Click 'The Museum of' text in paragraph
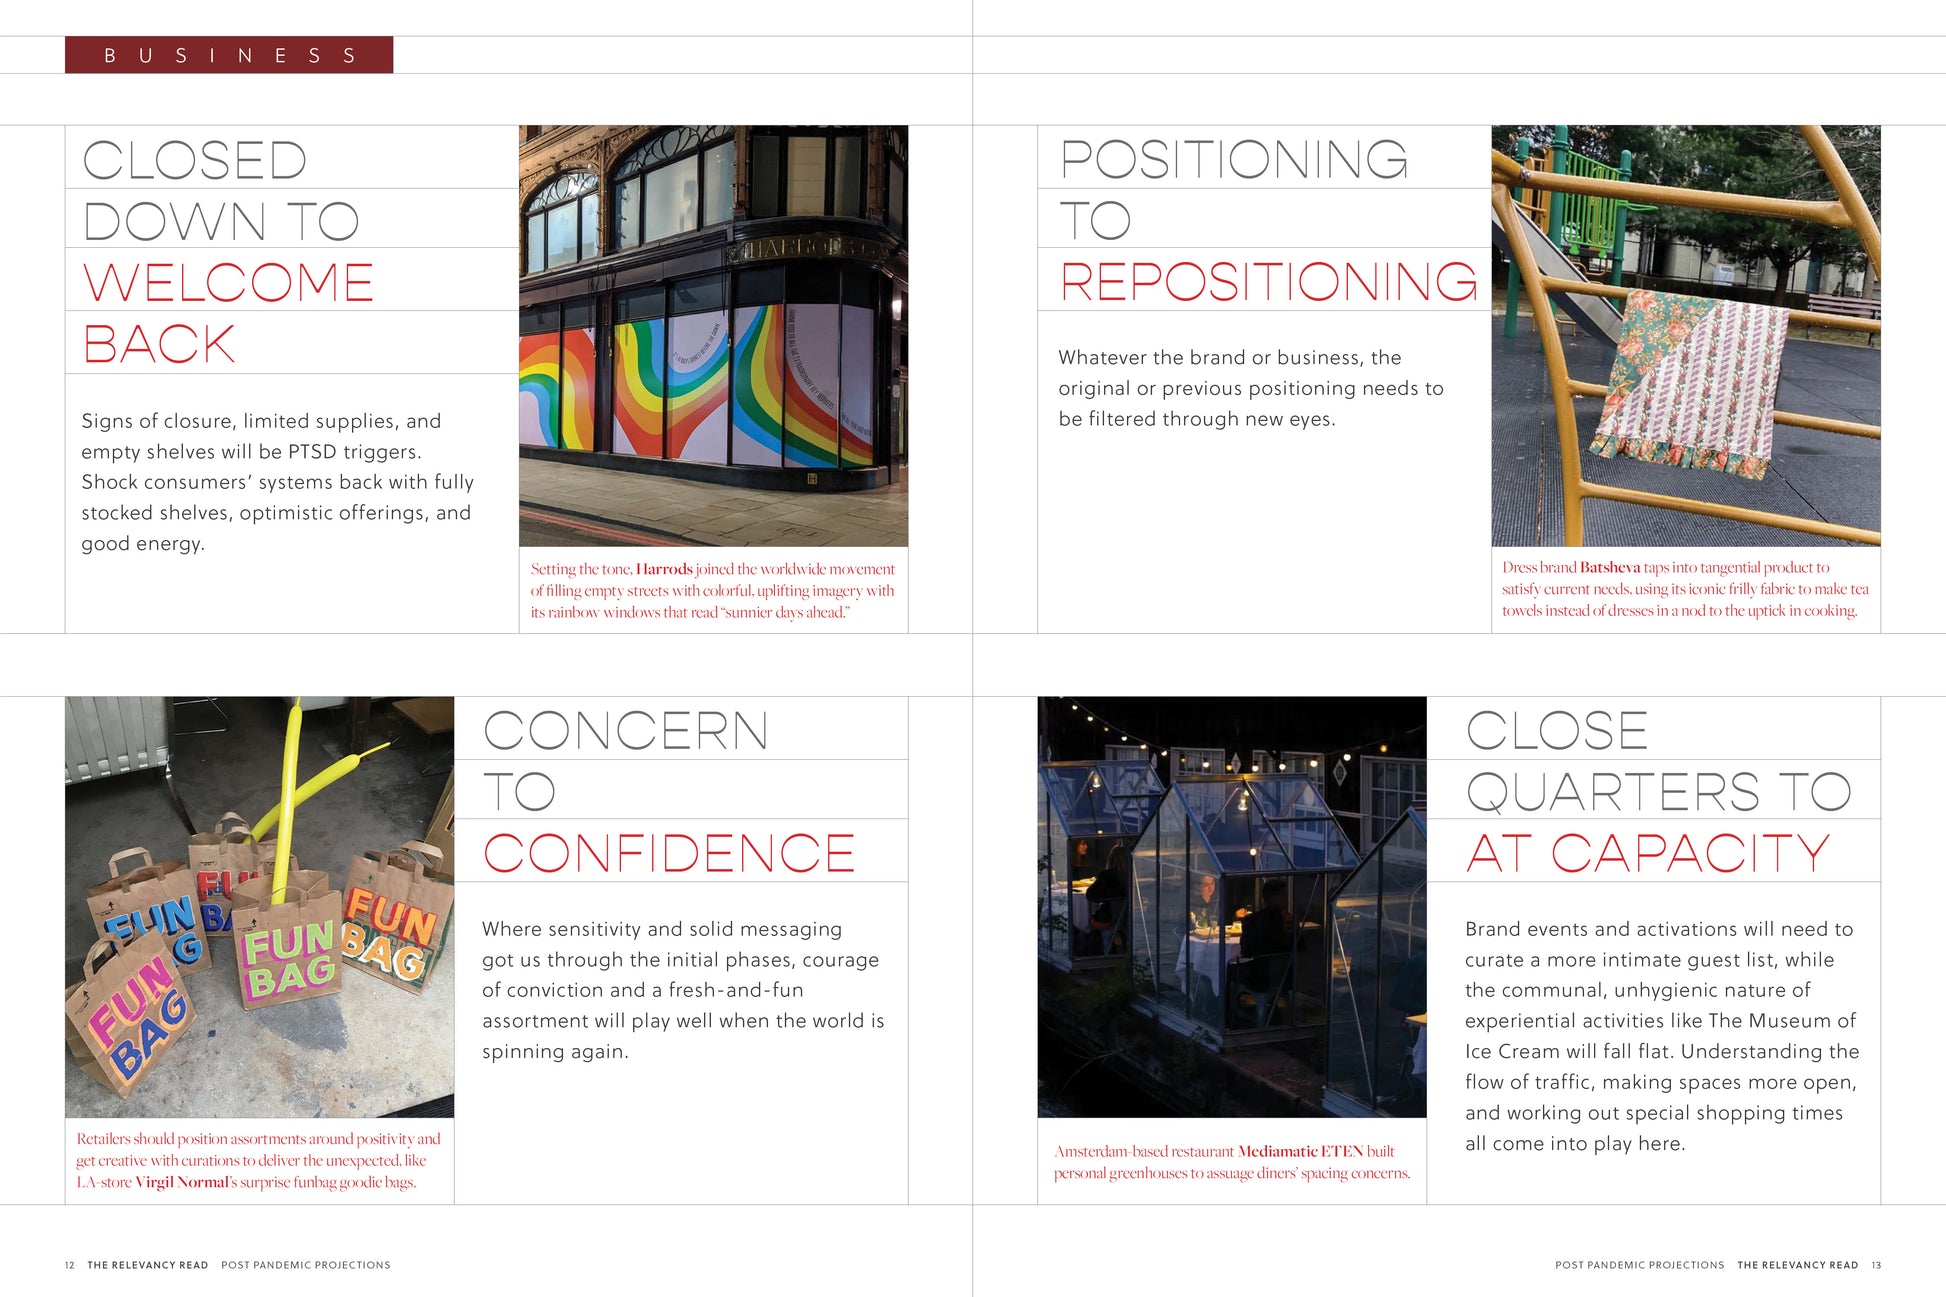Image resolution: width=1946 pixels, height=1297 pixels. [x=1782, y=1021]
